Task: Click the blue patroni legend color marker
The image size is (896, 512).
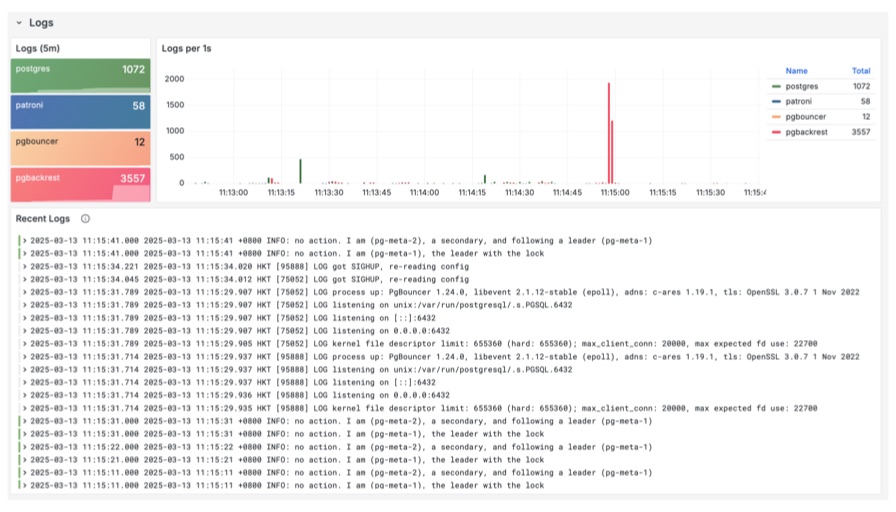Action: point(776,102)
